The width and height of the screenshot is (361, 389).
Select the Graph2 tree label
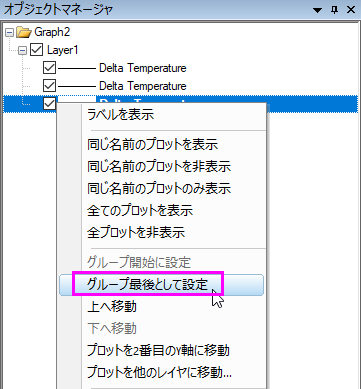(52, 32)
